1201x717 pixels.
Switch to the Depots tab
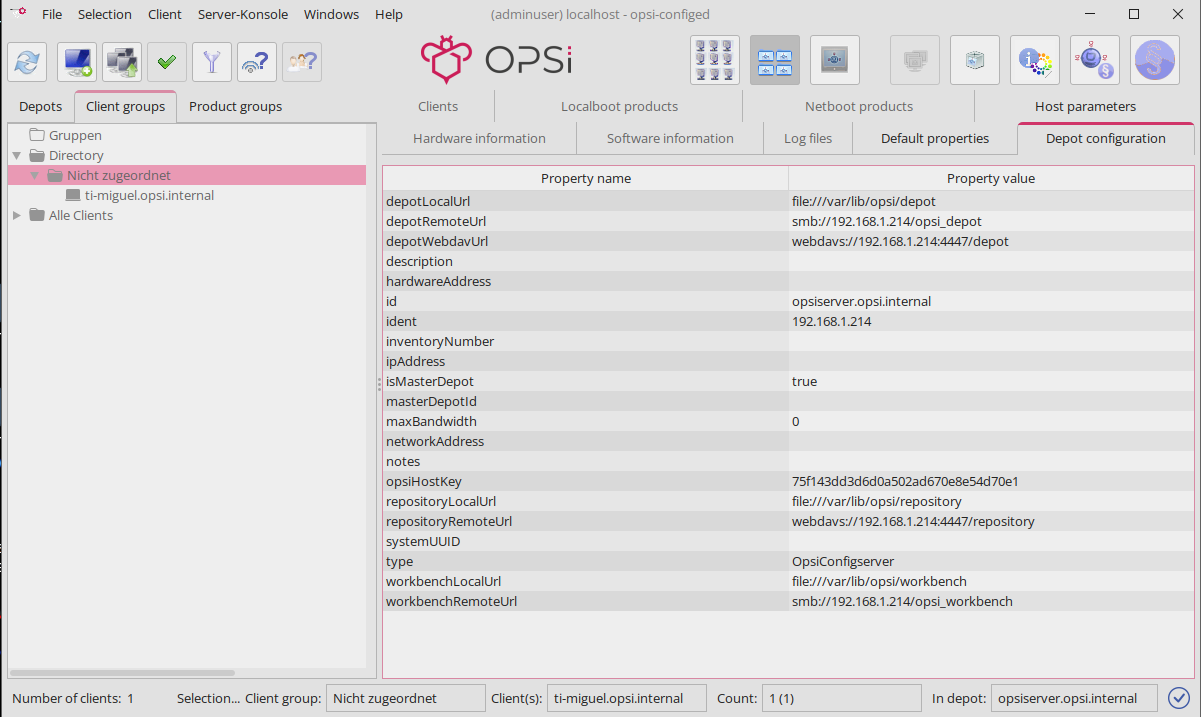(x=41, y=106)
